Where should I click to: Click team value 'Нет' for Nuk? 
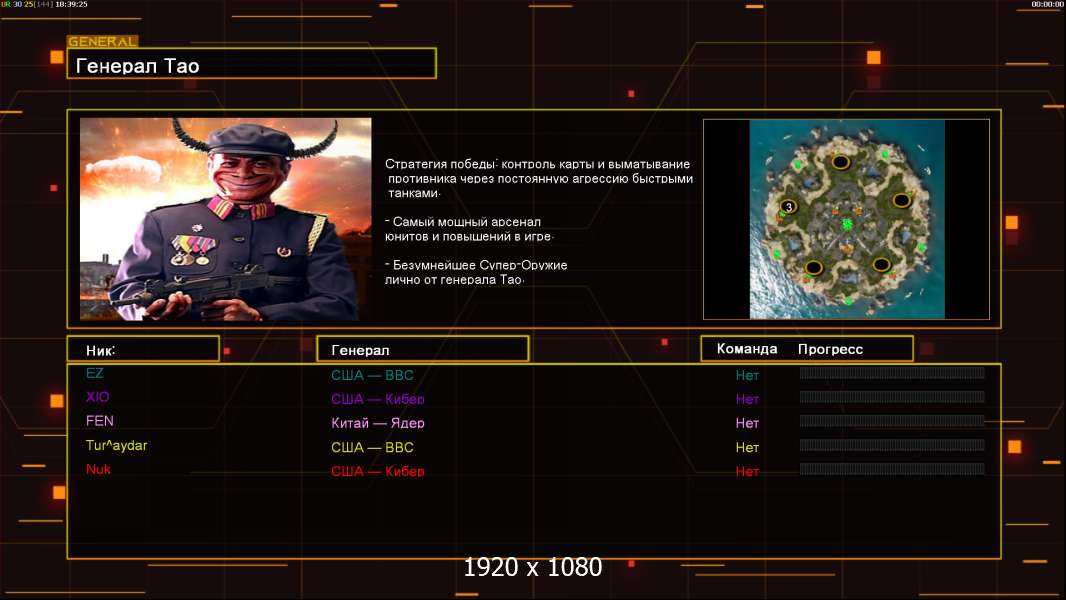(x=747, y=471)
